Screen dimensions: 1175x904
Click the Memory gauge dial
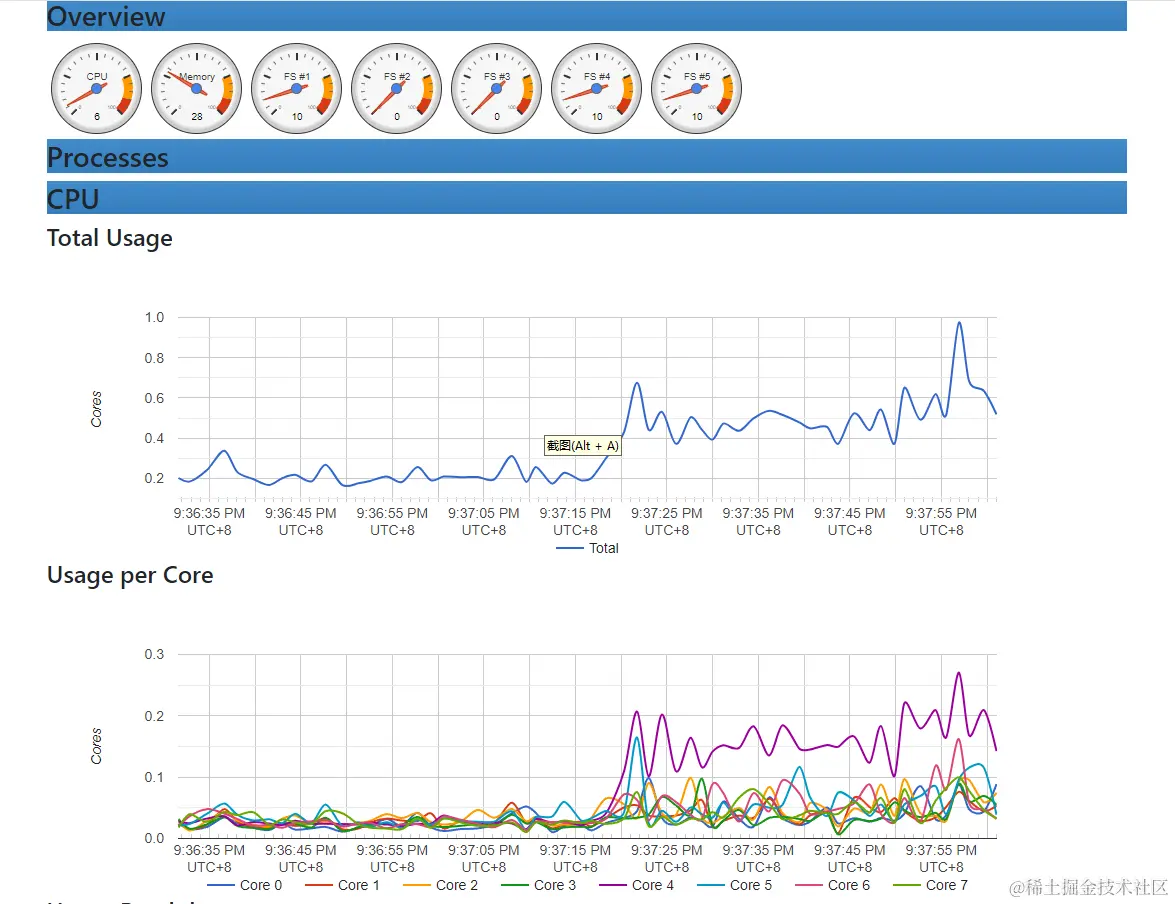click(196, 88)
